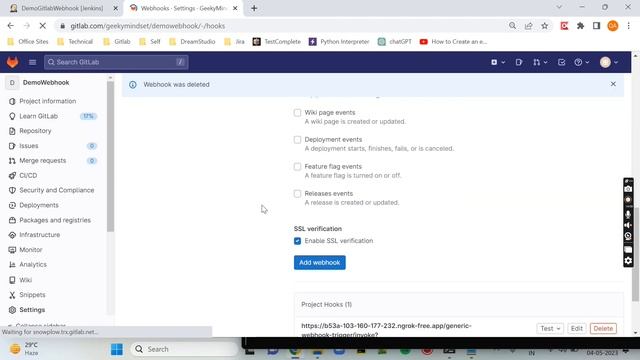This screenshot has height=360, width=640.
Task: Open the Chrome three-dot menu
Action: click(x=629, y=26)
